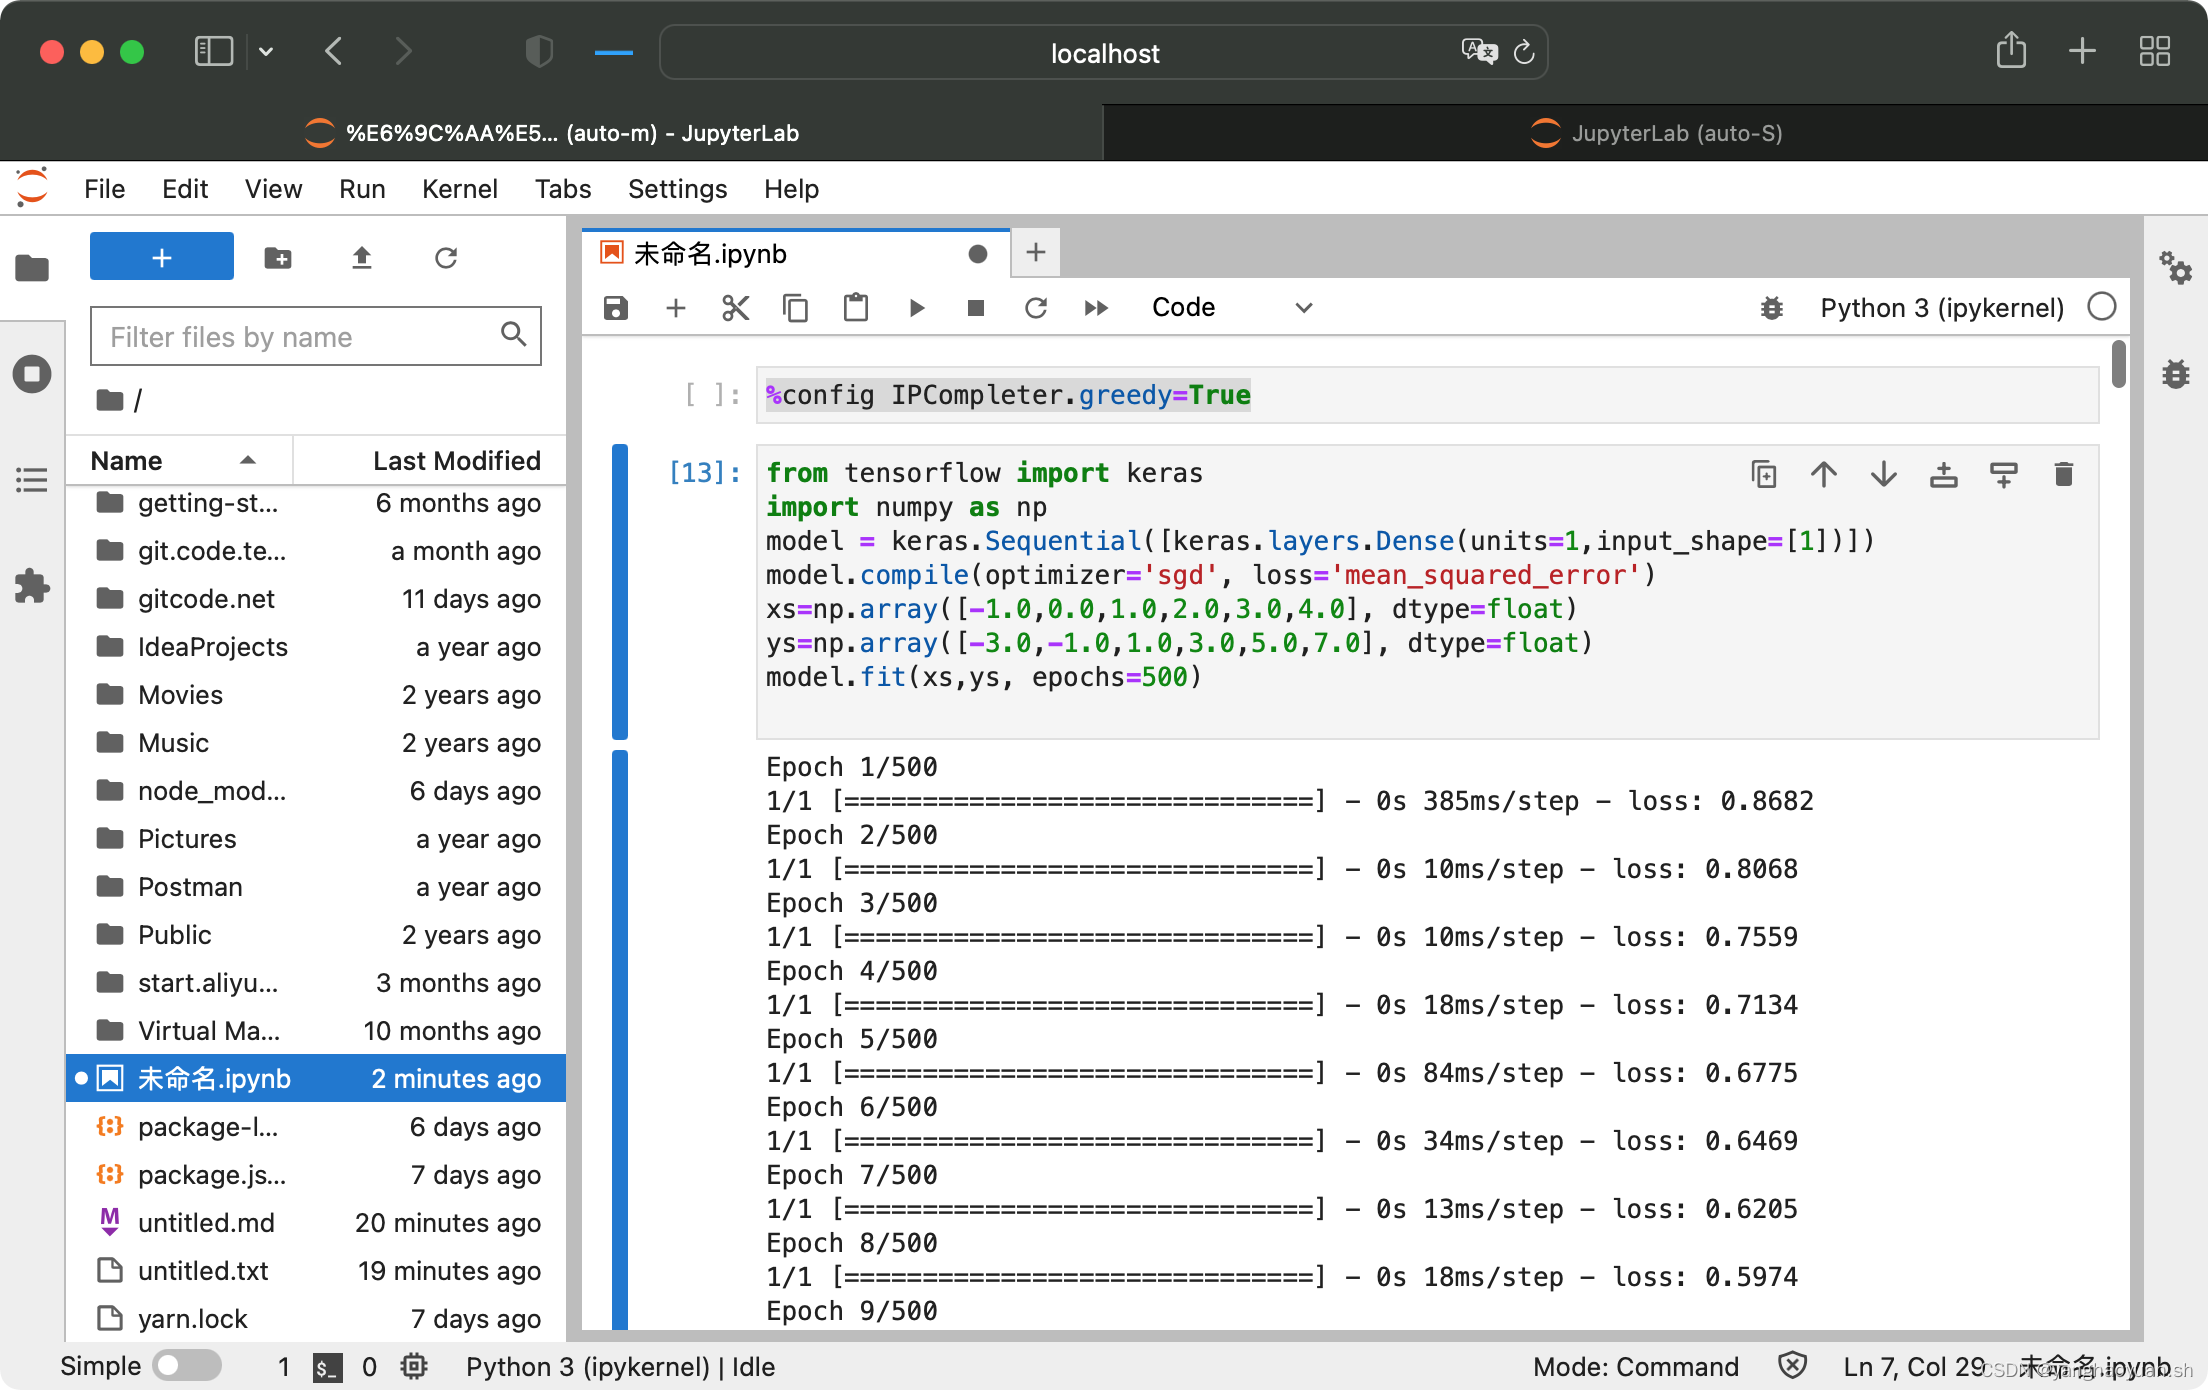Open the Running Terminals and Kernels panel
This screenshot has width=2208, height=1390.
pos(32,374)
